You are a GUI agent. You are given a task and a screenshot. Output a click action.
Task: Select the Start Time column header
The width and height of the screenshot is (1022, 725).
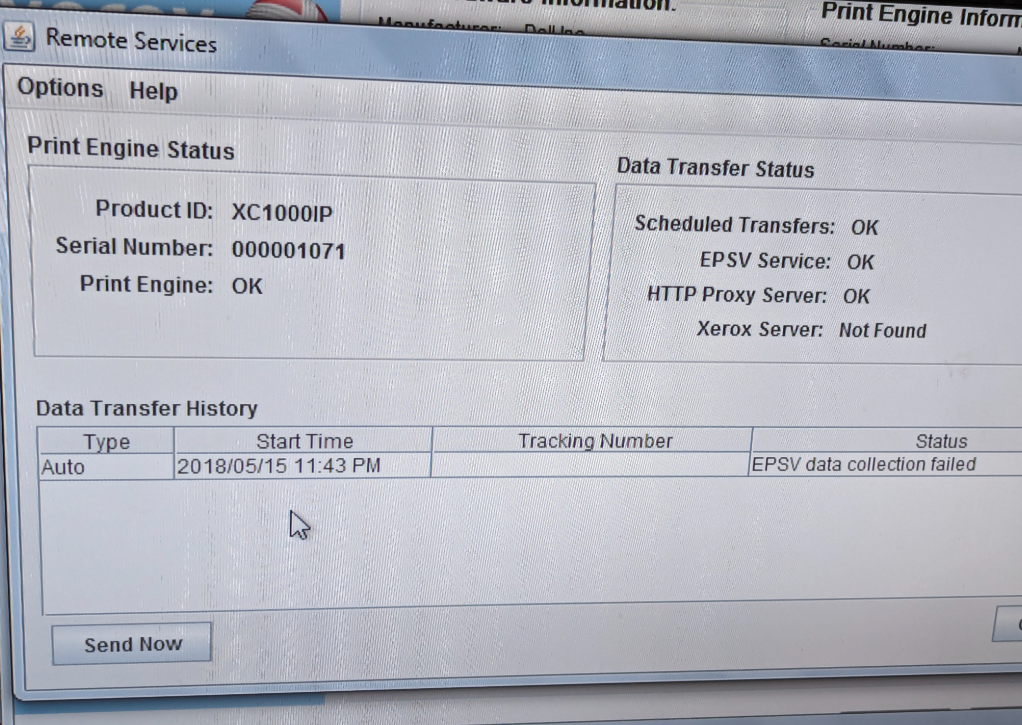304,441
